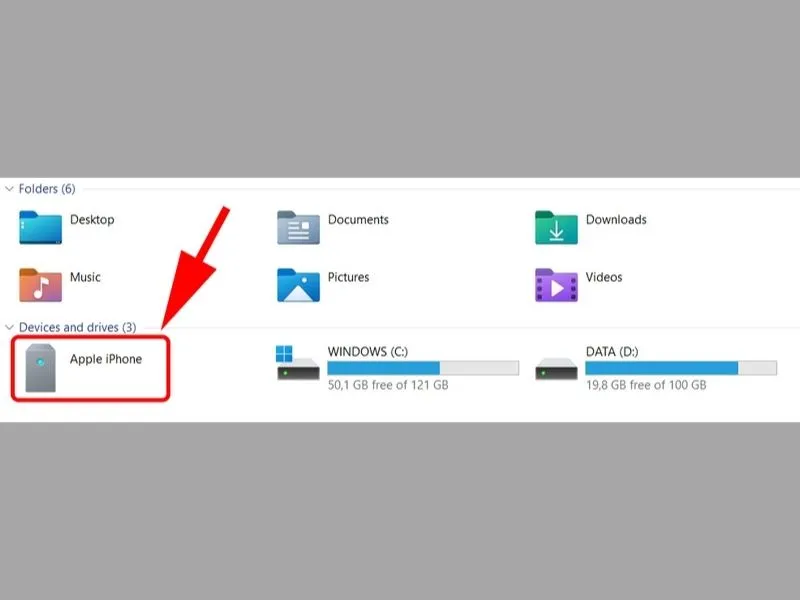Collapse the Folders section chevron
This screenshot has width=800, height=600.
9,189
